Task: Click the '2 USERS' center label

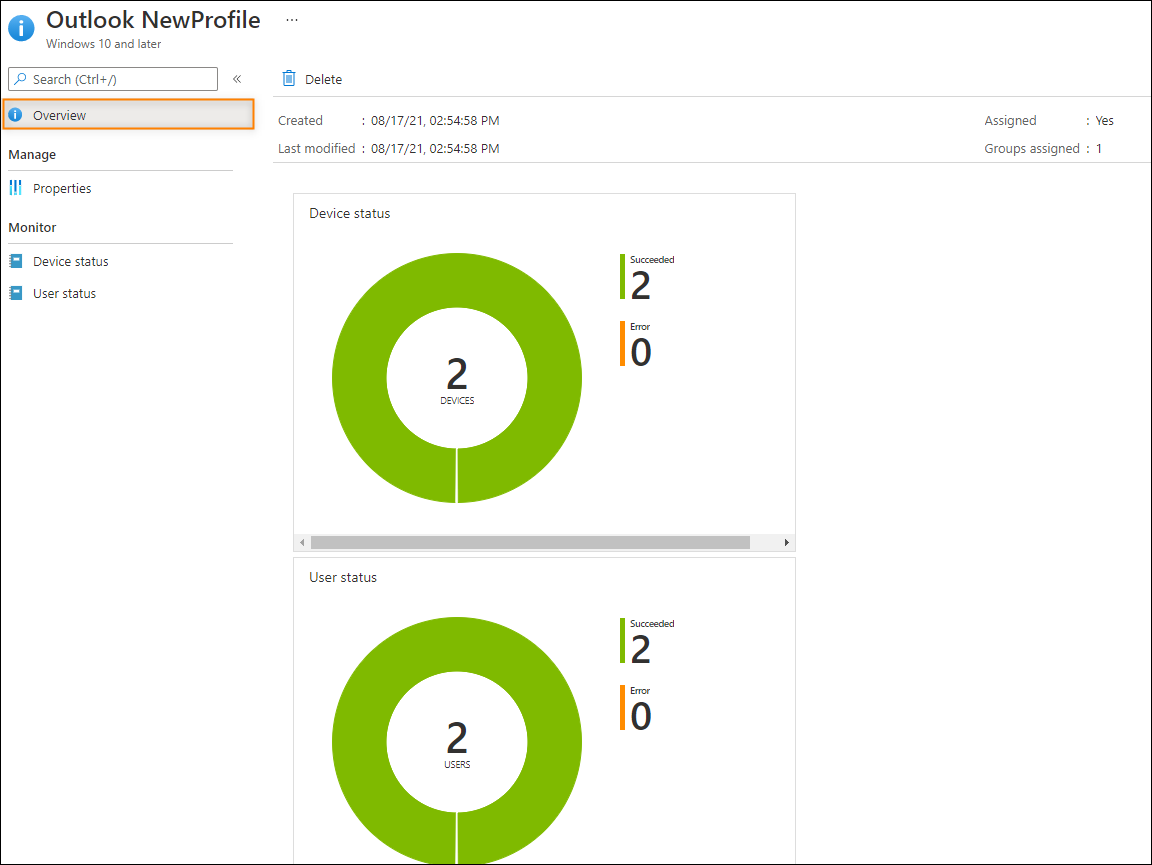Action: click(457, 744)
